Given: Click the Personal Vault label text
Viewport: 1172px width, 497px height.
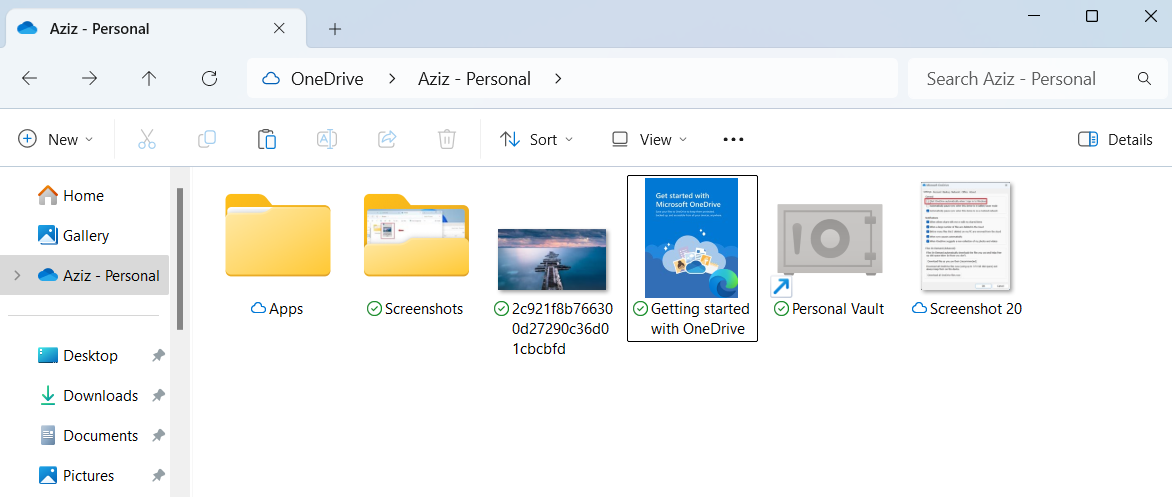Looking at the screenshot, I should (x=838, y=309).
